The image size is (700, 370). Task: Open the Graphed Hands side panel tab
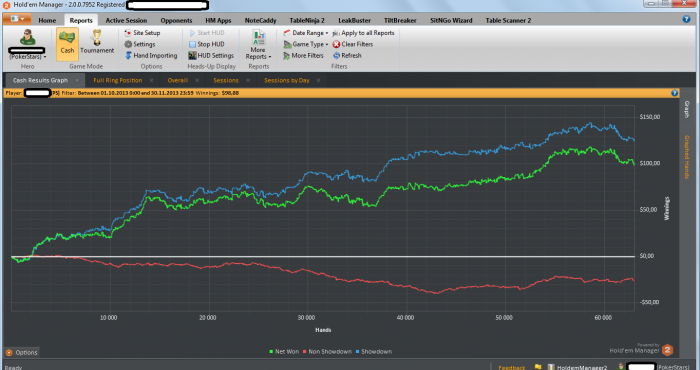(687, 157)
